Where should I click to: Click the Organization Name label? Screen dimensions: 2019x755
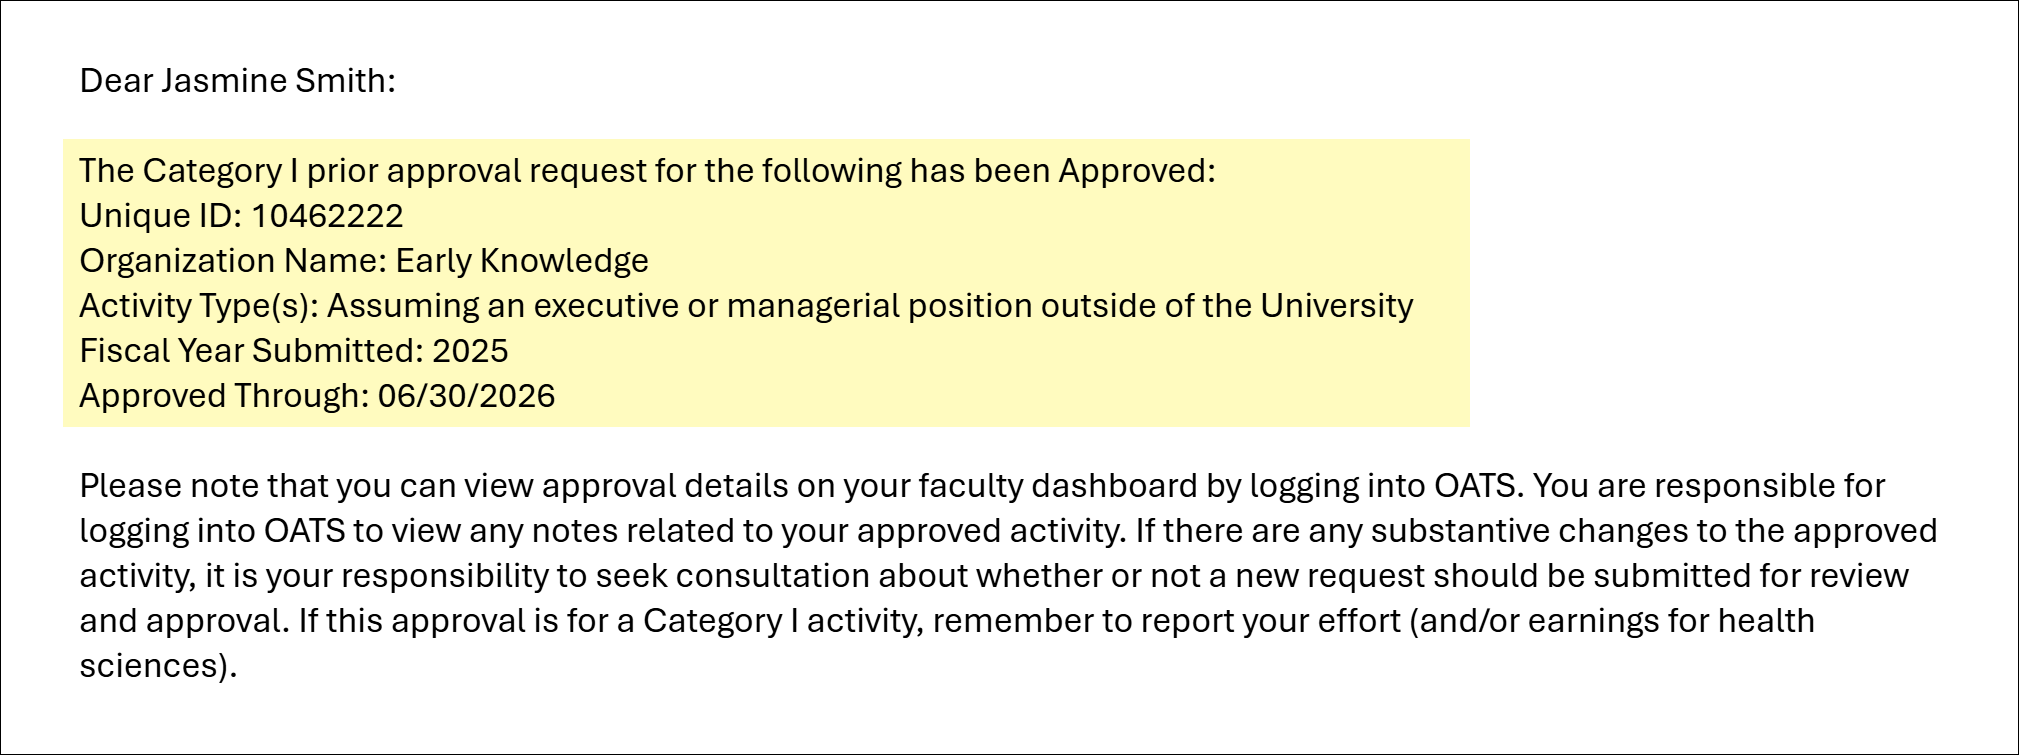[233, 261]
